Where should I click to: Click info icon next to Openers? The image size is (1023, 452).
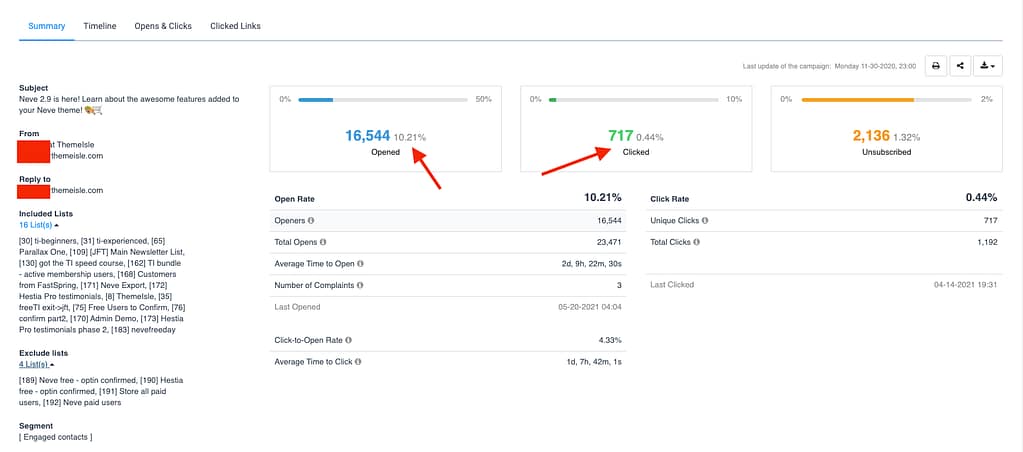click(311, 220)
